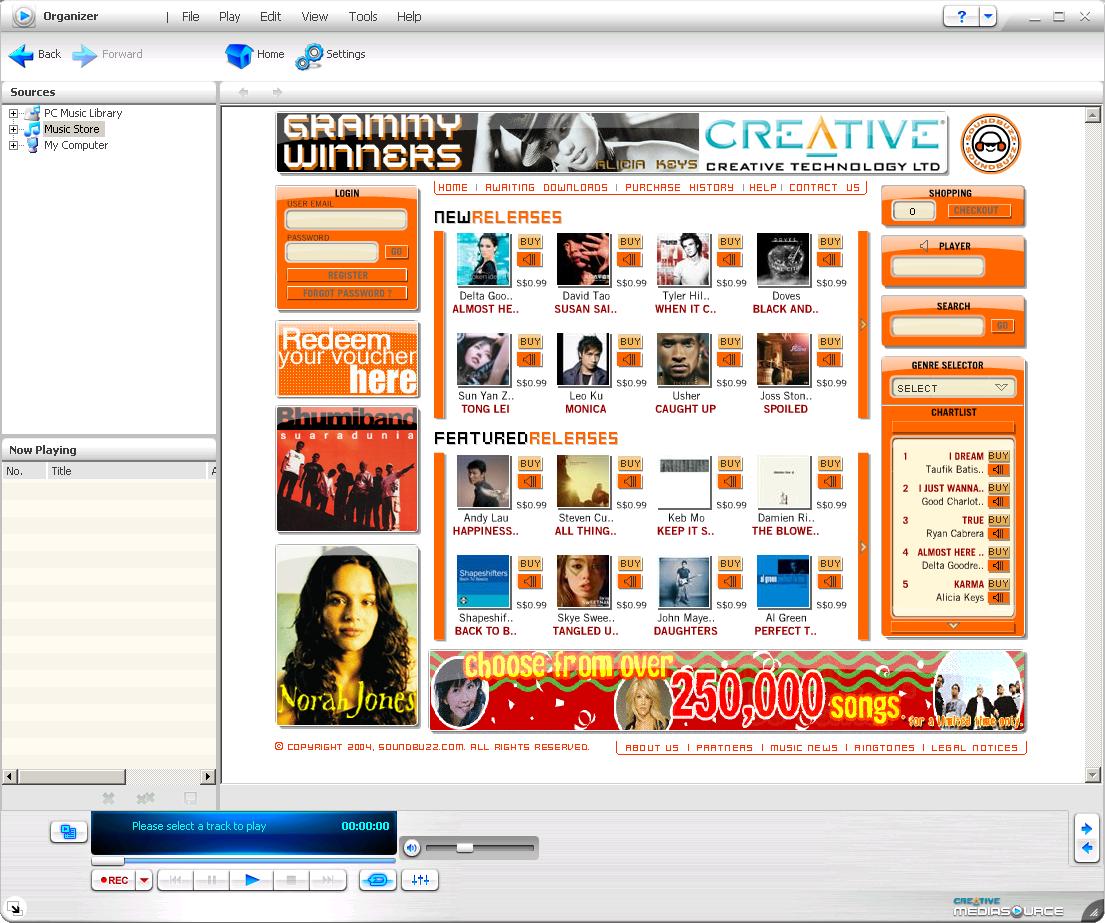Preview Ryan Cabrera's True in the chartlist
The height and width of the screenshot is (923, 1105).
click(998, 534)
